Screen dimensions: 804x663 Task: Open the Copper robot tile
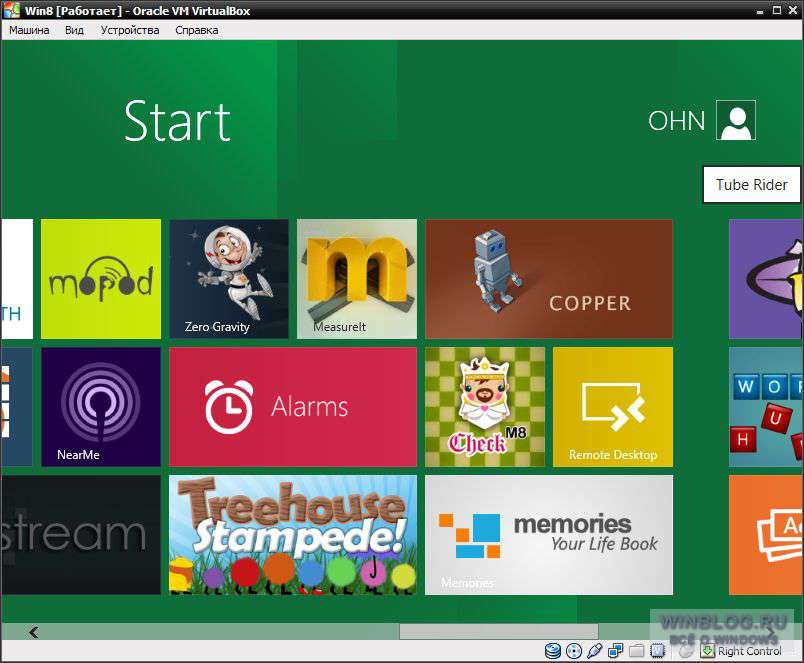549,279
